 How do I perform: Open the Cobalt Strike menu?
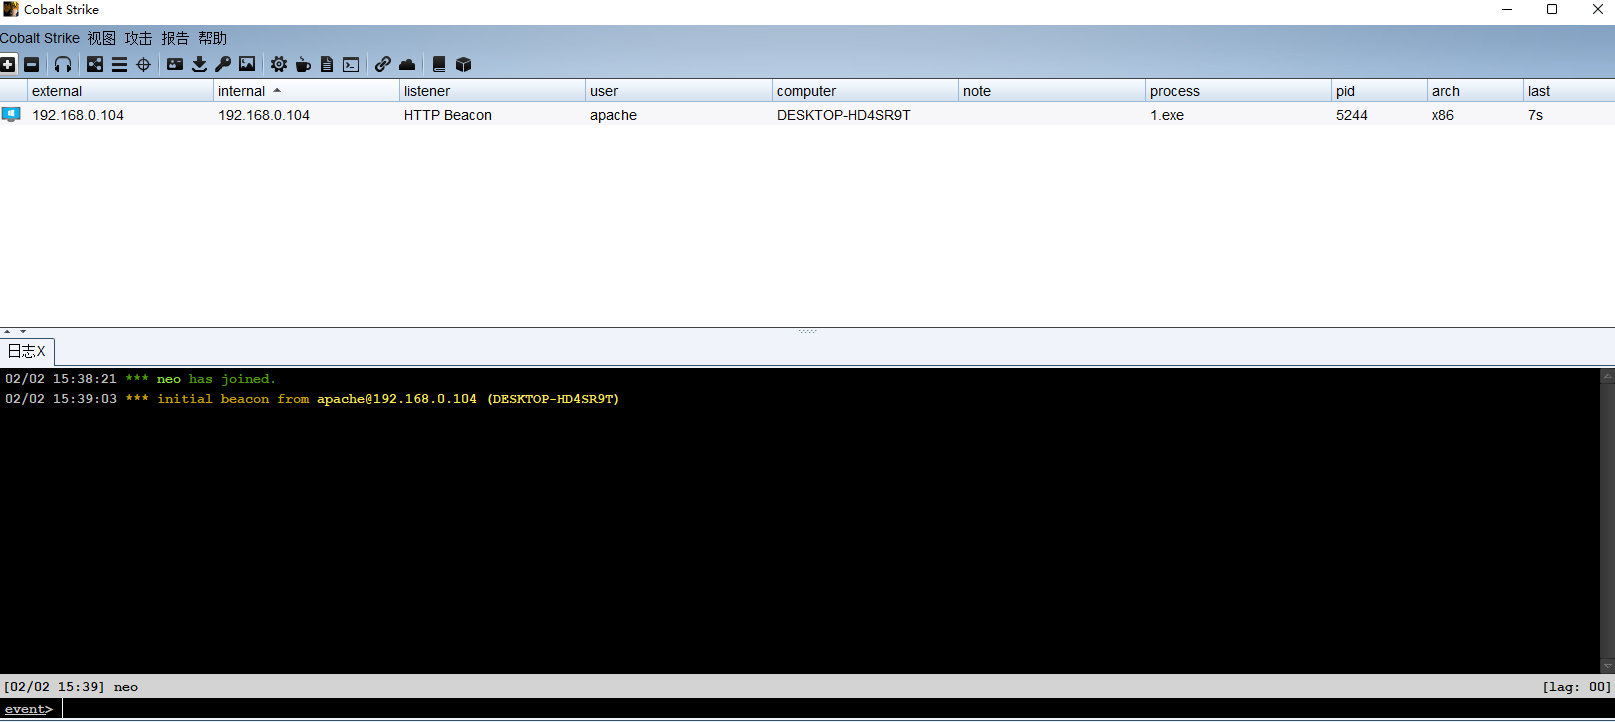pos(40,38)
